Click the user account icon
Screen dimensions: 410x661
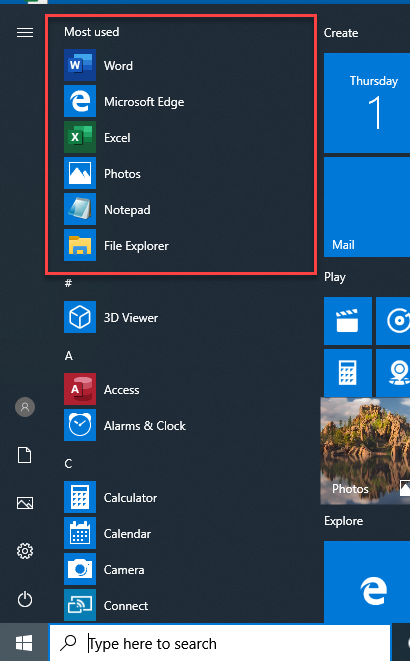click(x=25, y=407)
